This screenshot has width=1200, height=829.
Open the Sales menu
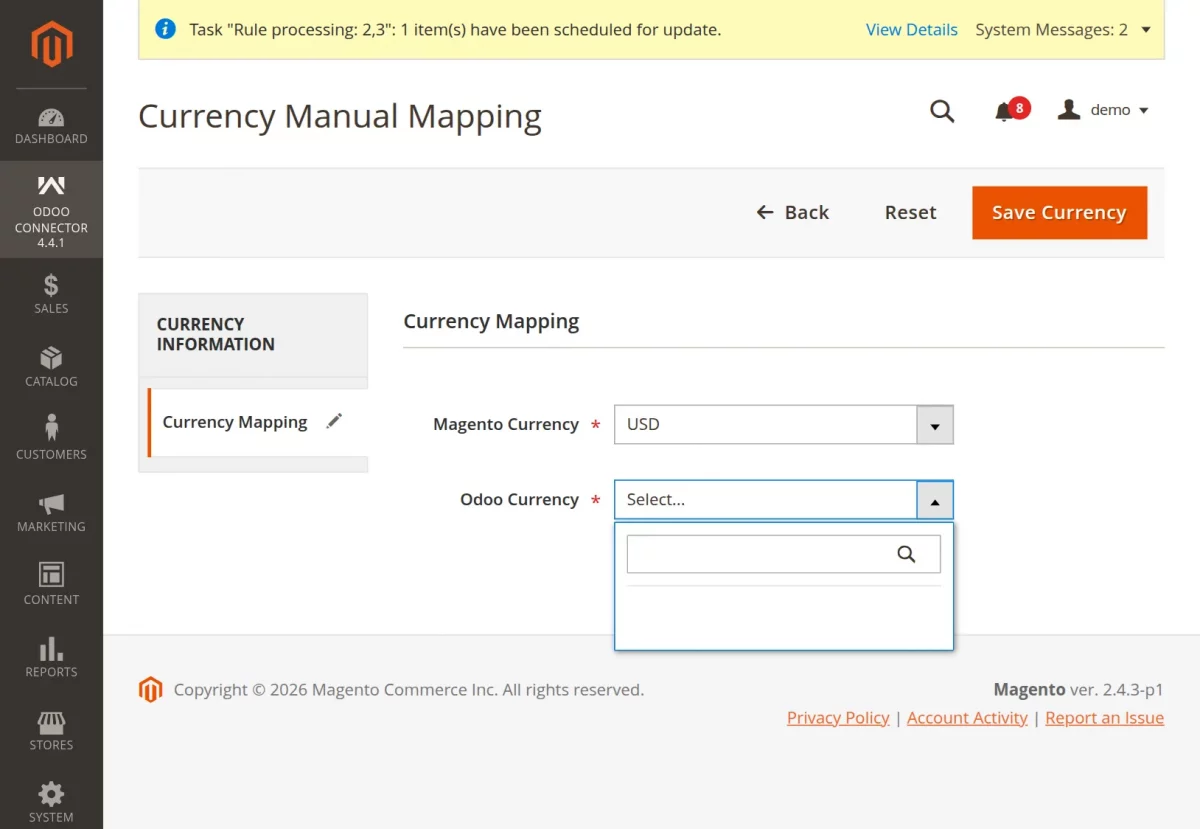[x=51, y=294]
